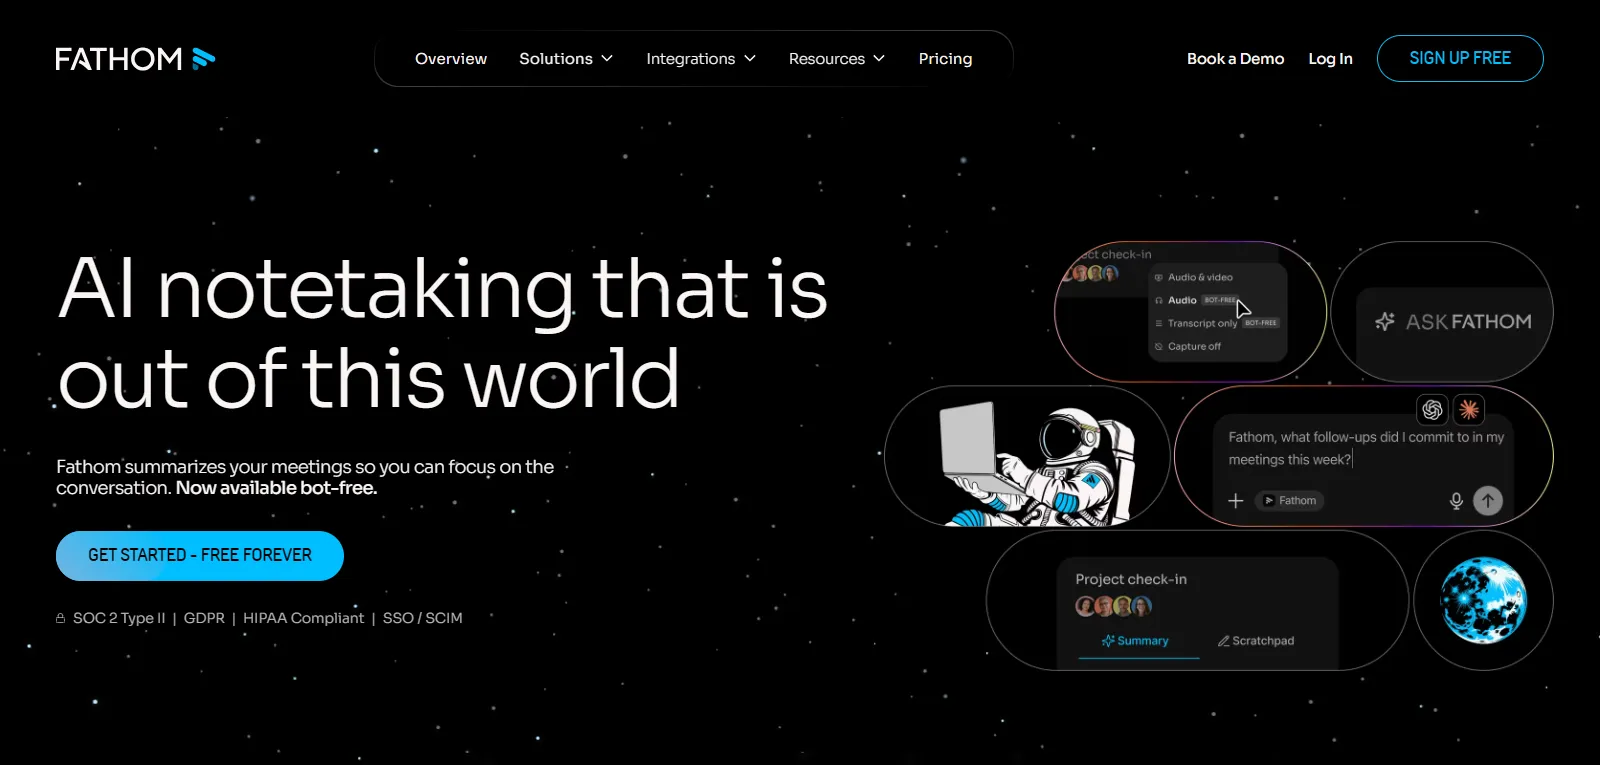Click the orange Claude starburst icon

(x=1469, y=409)
